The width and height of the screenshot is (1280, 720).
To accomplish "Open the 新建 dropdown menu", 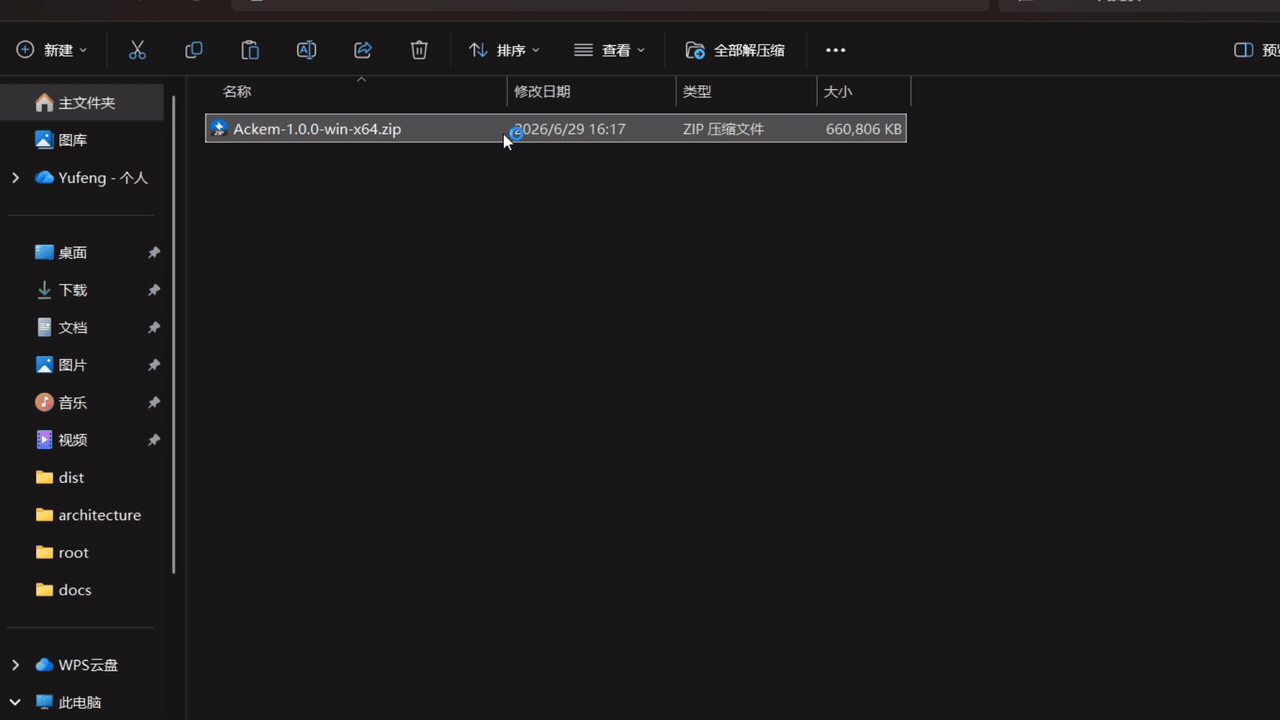I will pos(52,50).
